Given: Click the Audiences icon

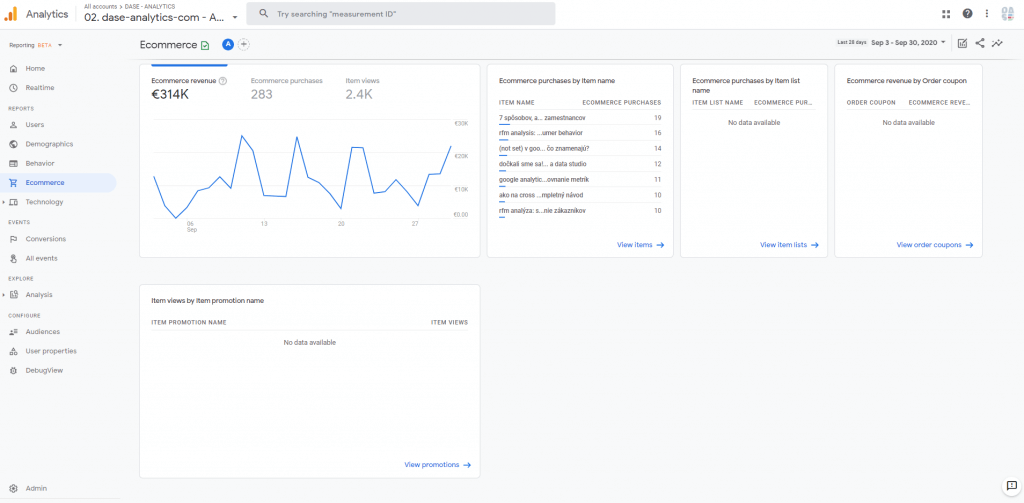Looking at the screenshot, I should click(13, 332).
